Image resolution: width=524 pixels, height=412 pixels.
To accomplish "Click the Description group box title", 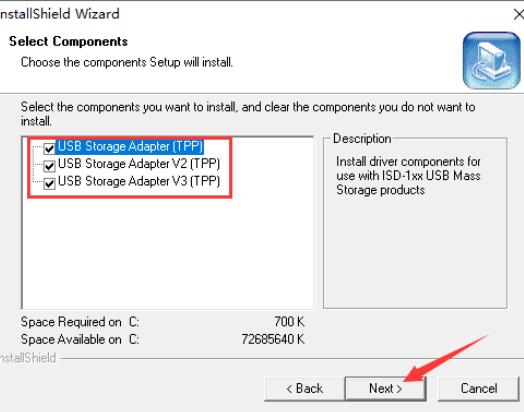I will point(362,139).
